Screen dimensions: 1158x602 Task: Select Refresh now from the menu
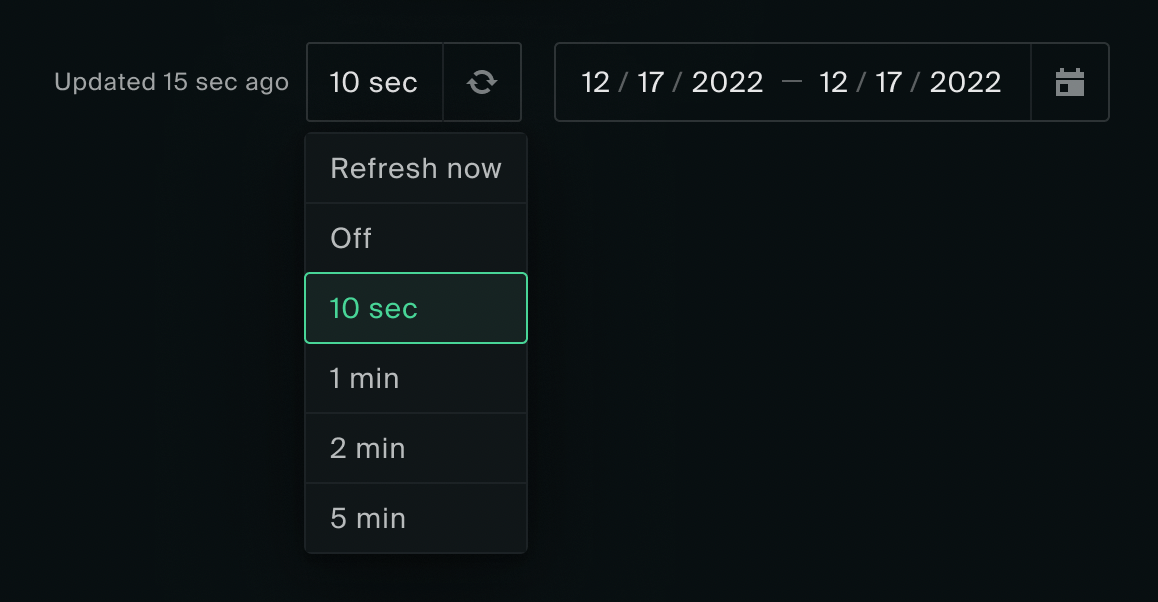(x=415, y=168)
